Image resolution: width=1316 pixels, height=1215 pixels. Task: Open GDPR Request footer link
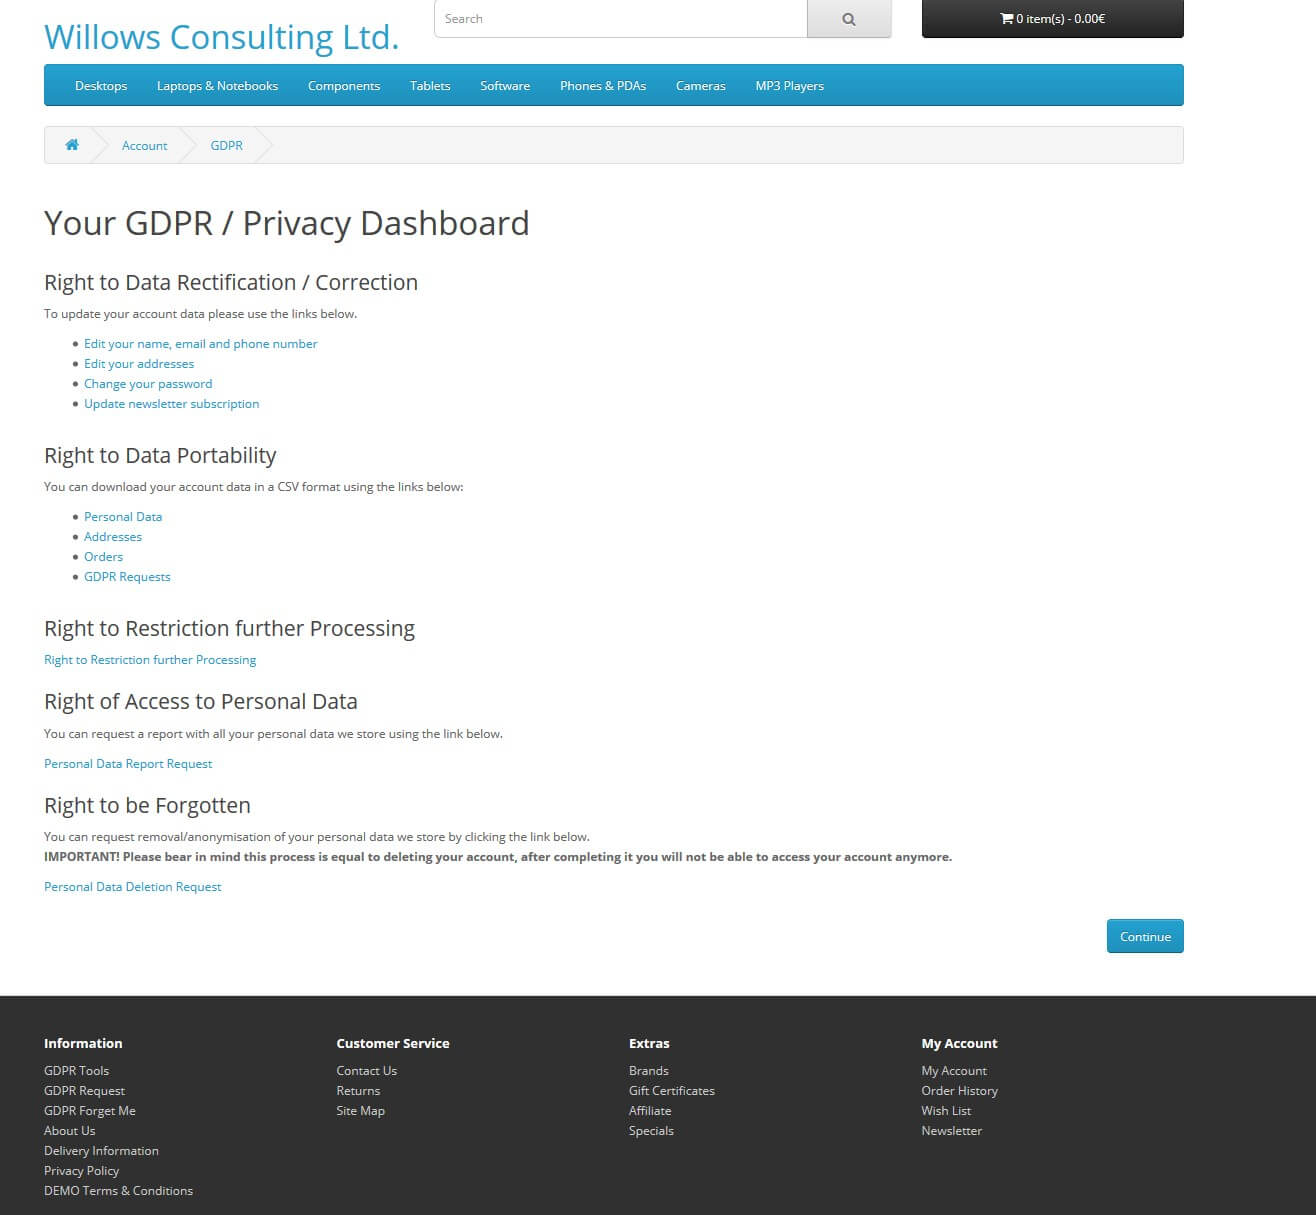click(x=84, y=1091)
